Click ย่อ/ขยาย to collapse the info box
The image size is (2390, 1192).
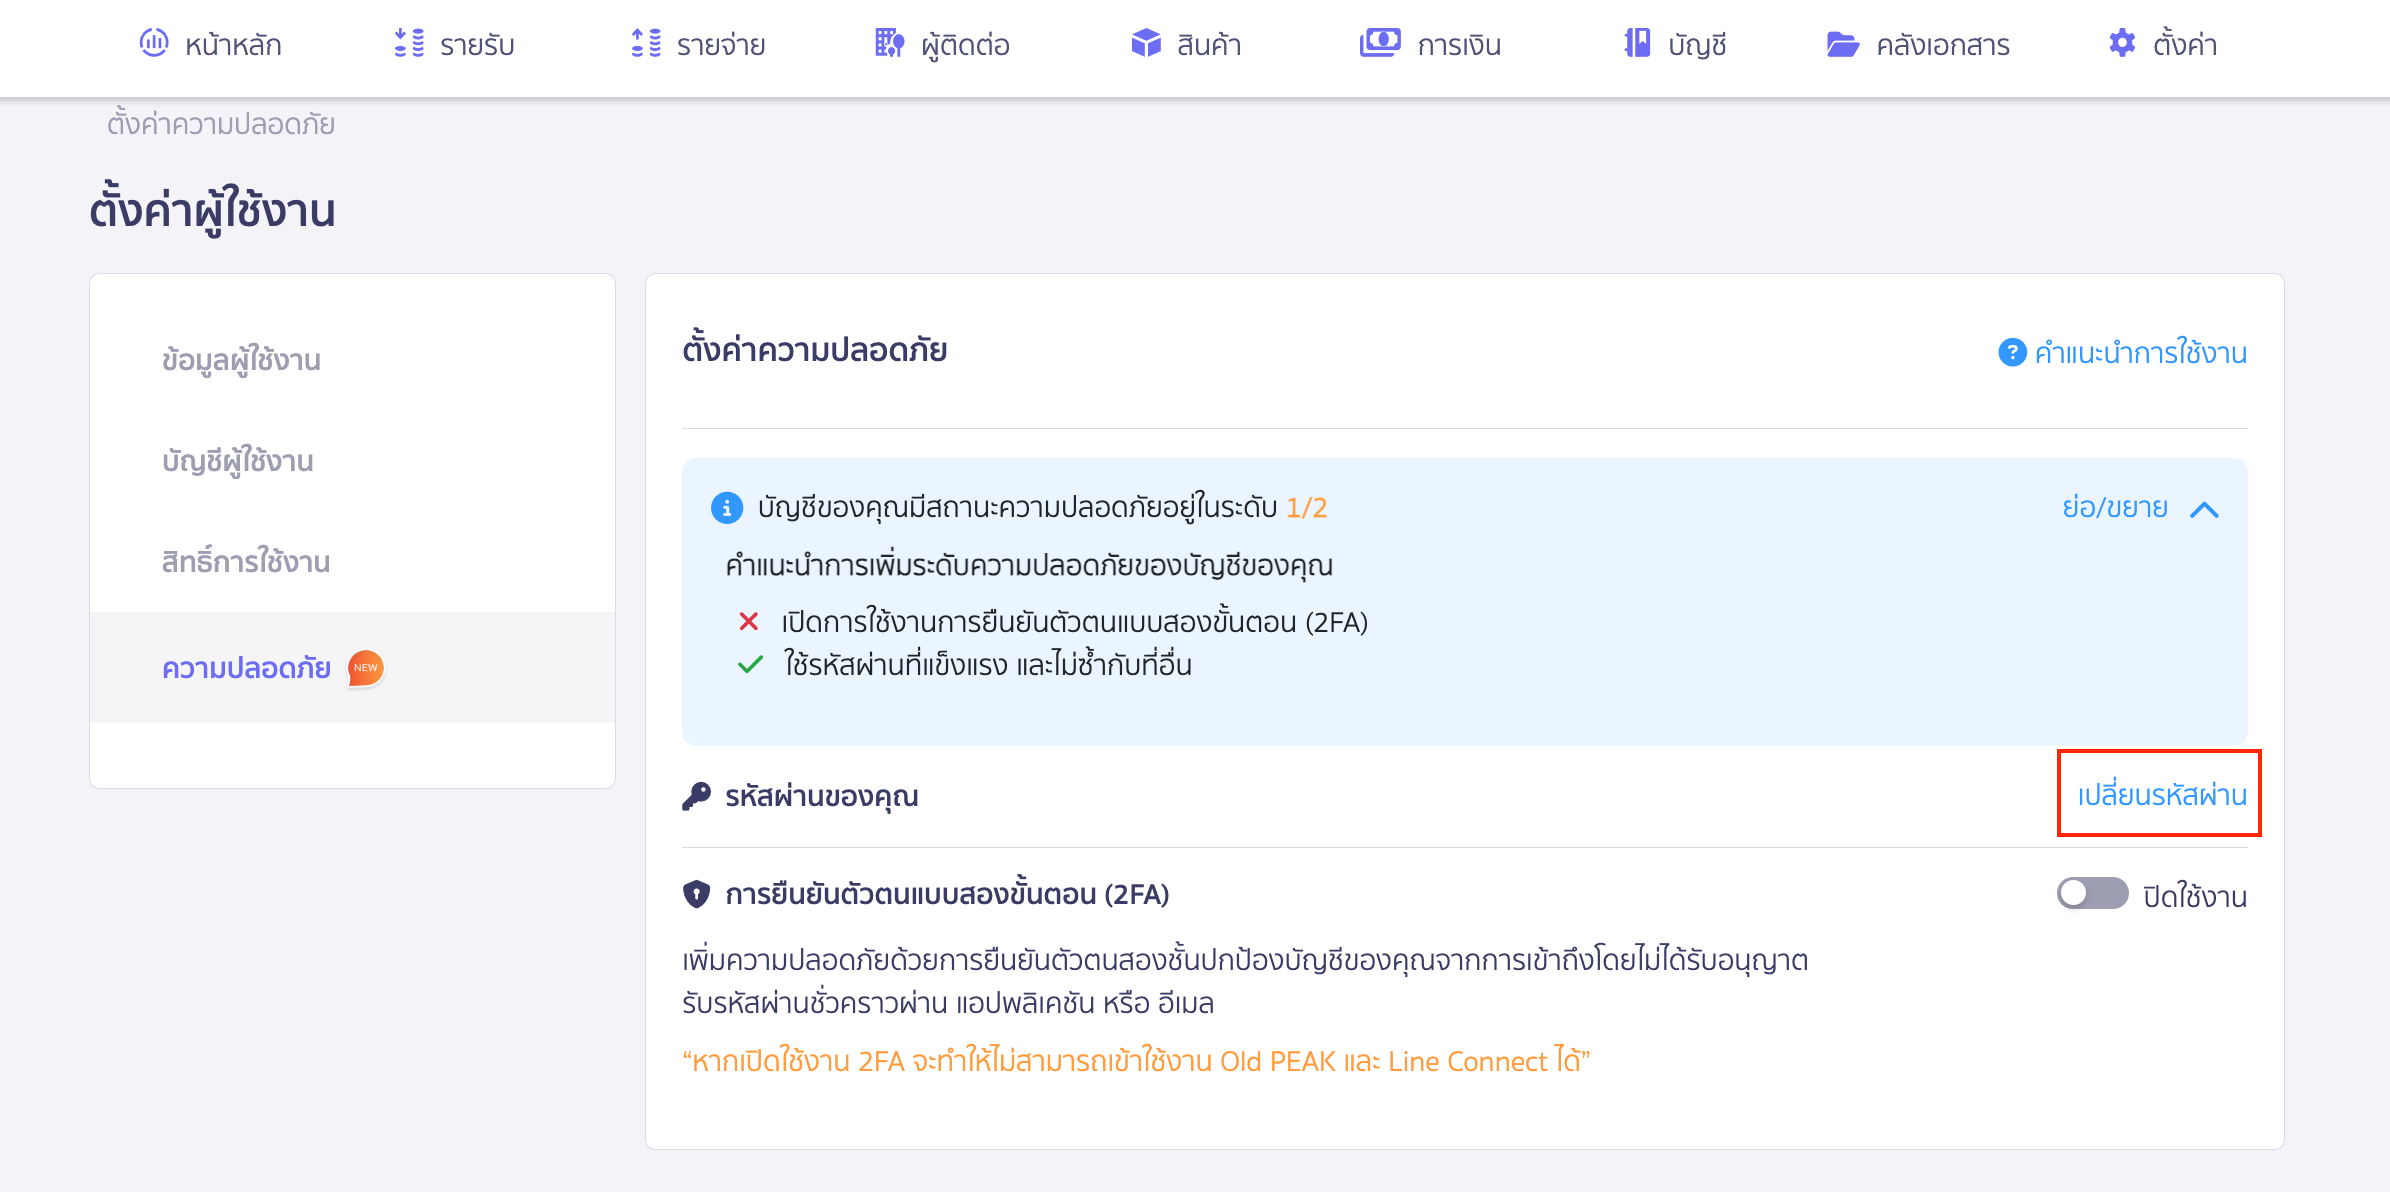pos(2115,508)
